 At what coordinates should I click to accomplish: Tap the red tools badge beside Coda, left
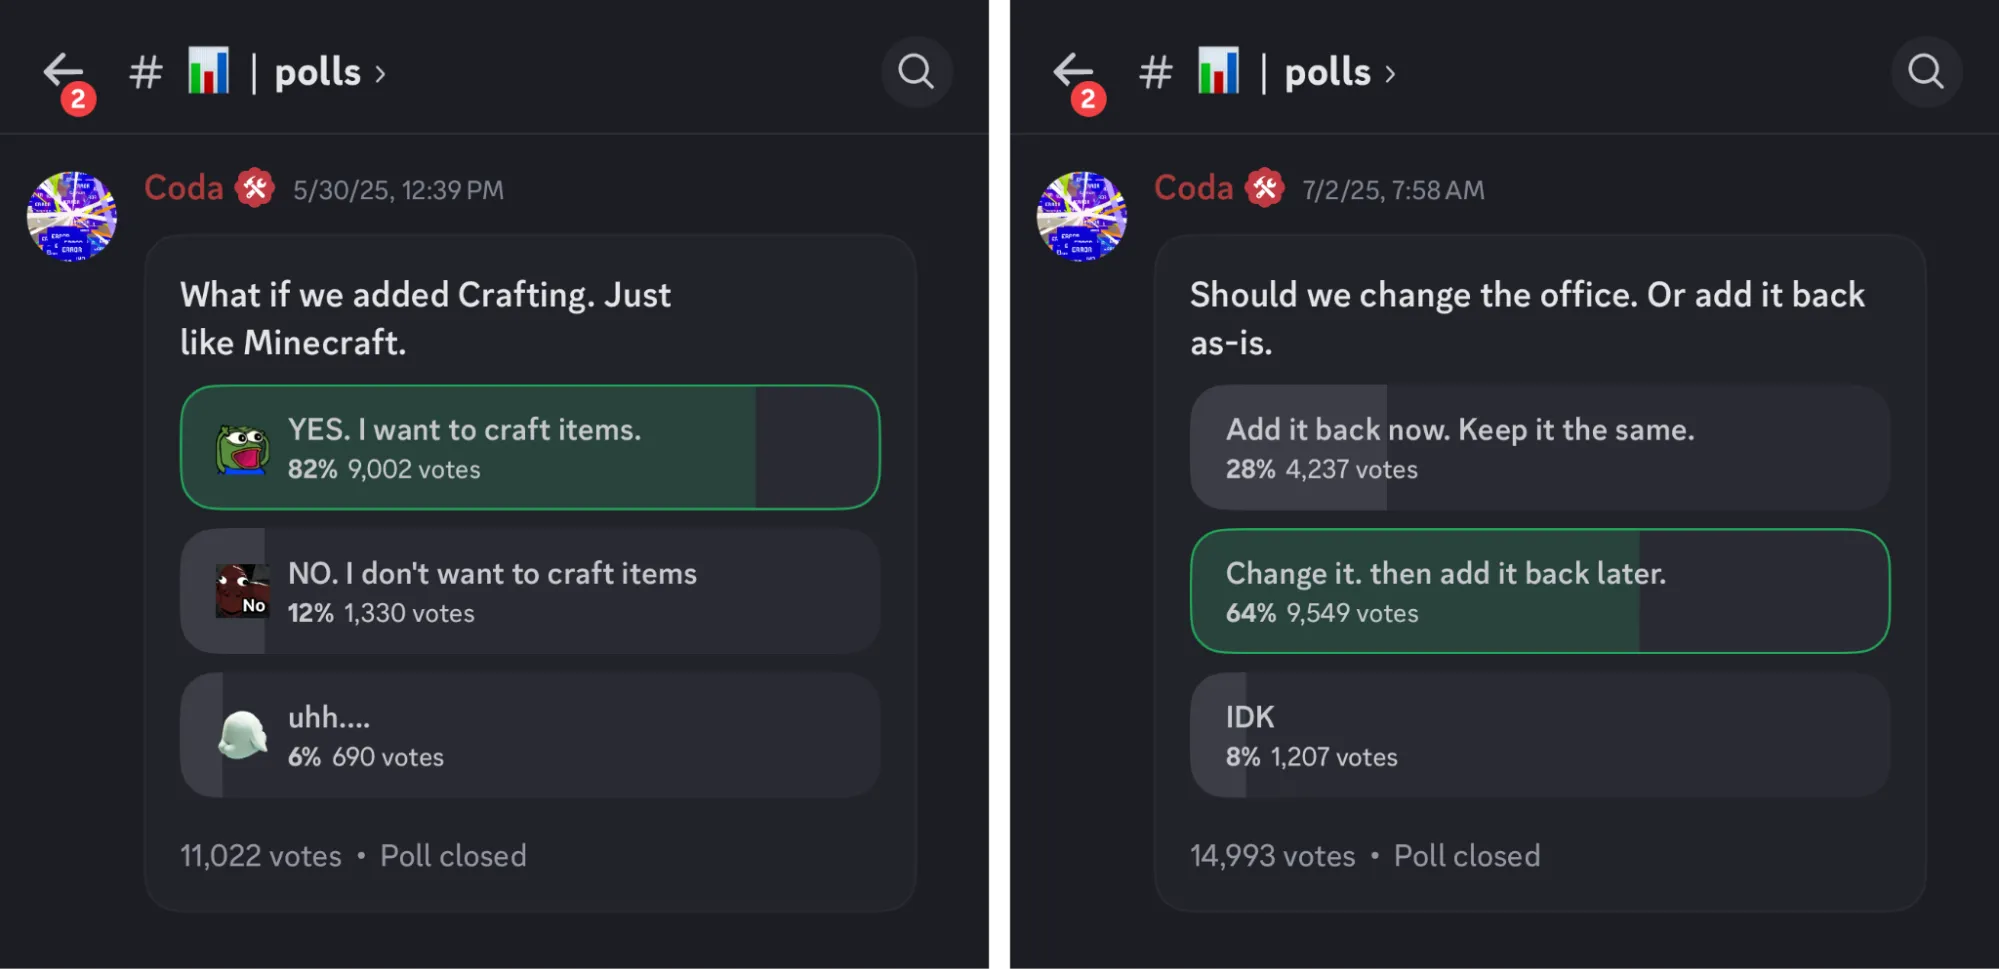(x=255, y=188)
